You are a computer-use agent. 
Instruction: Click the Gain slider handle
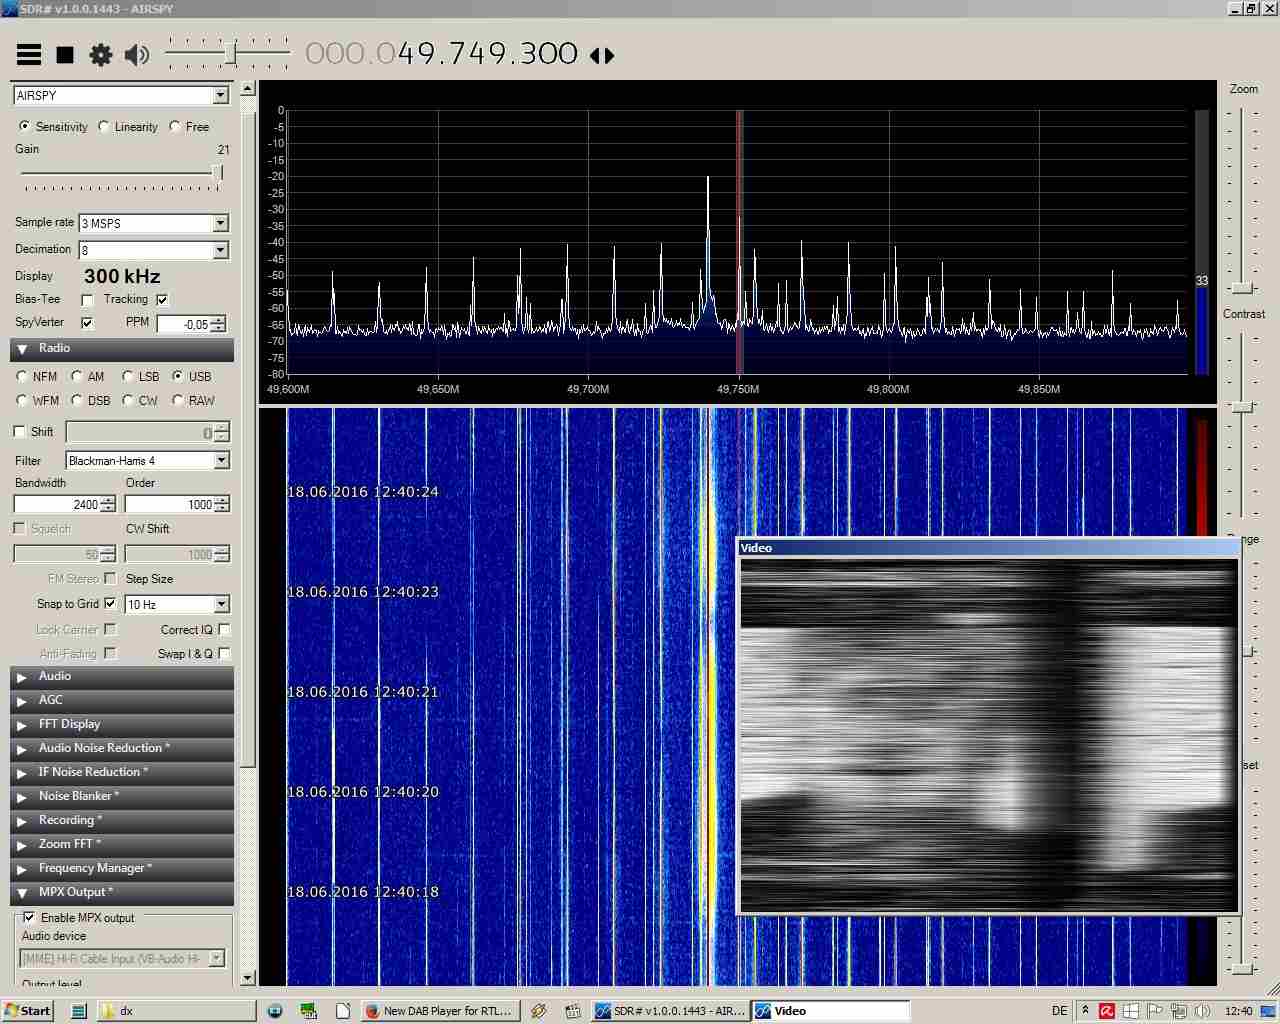click(217, 173)
